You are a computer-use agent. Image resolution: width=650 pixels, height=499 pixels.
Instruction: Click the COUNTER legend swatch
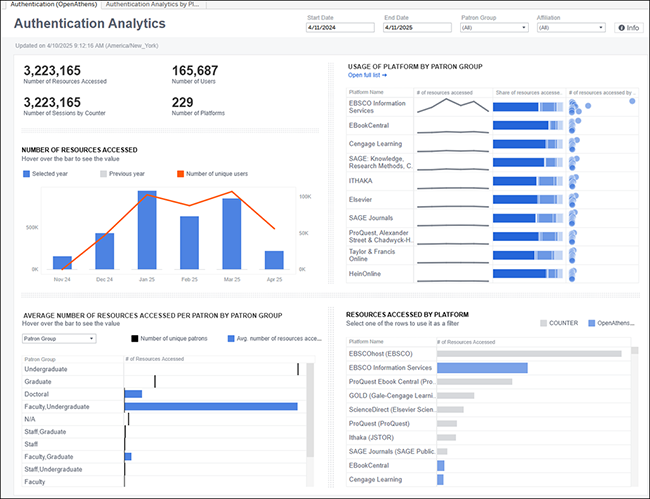pos(543,323)
